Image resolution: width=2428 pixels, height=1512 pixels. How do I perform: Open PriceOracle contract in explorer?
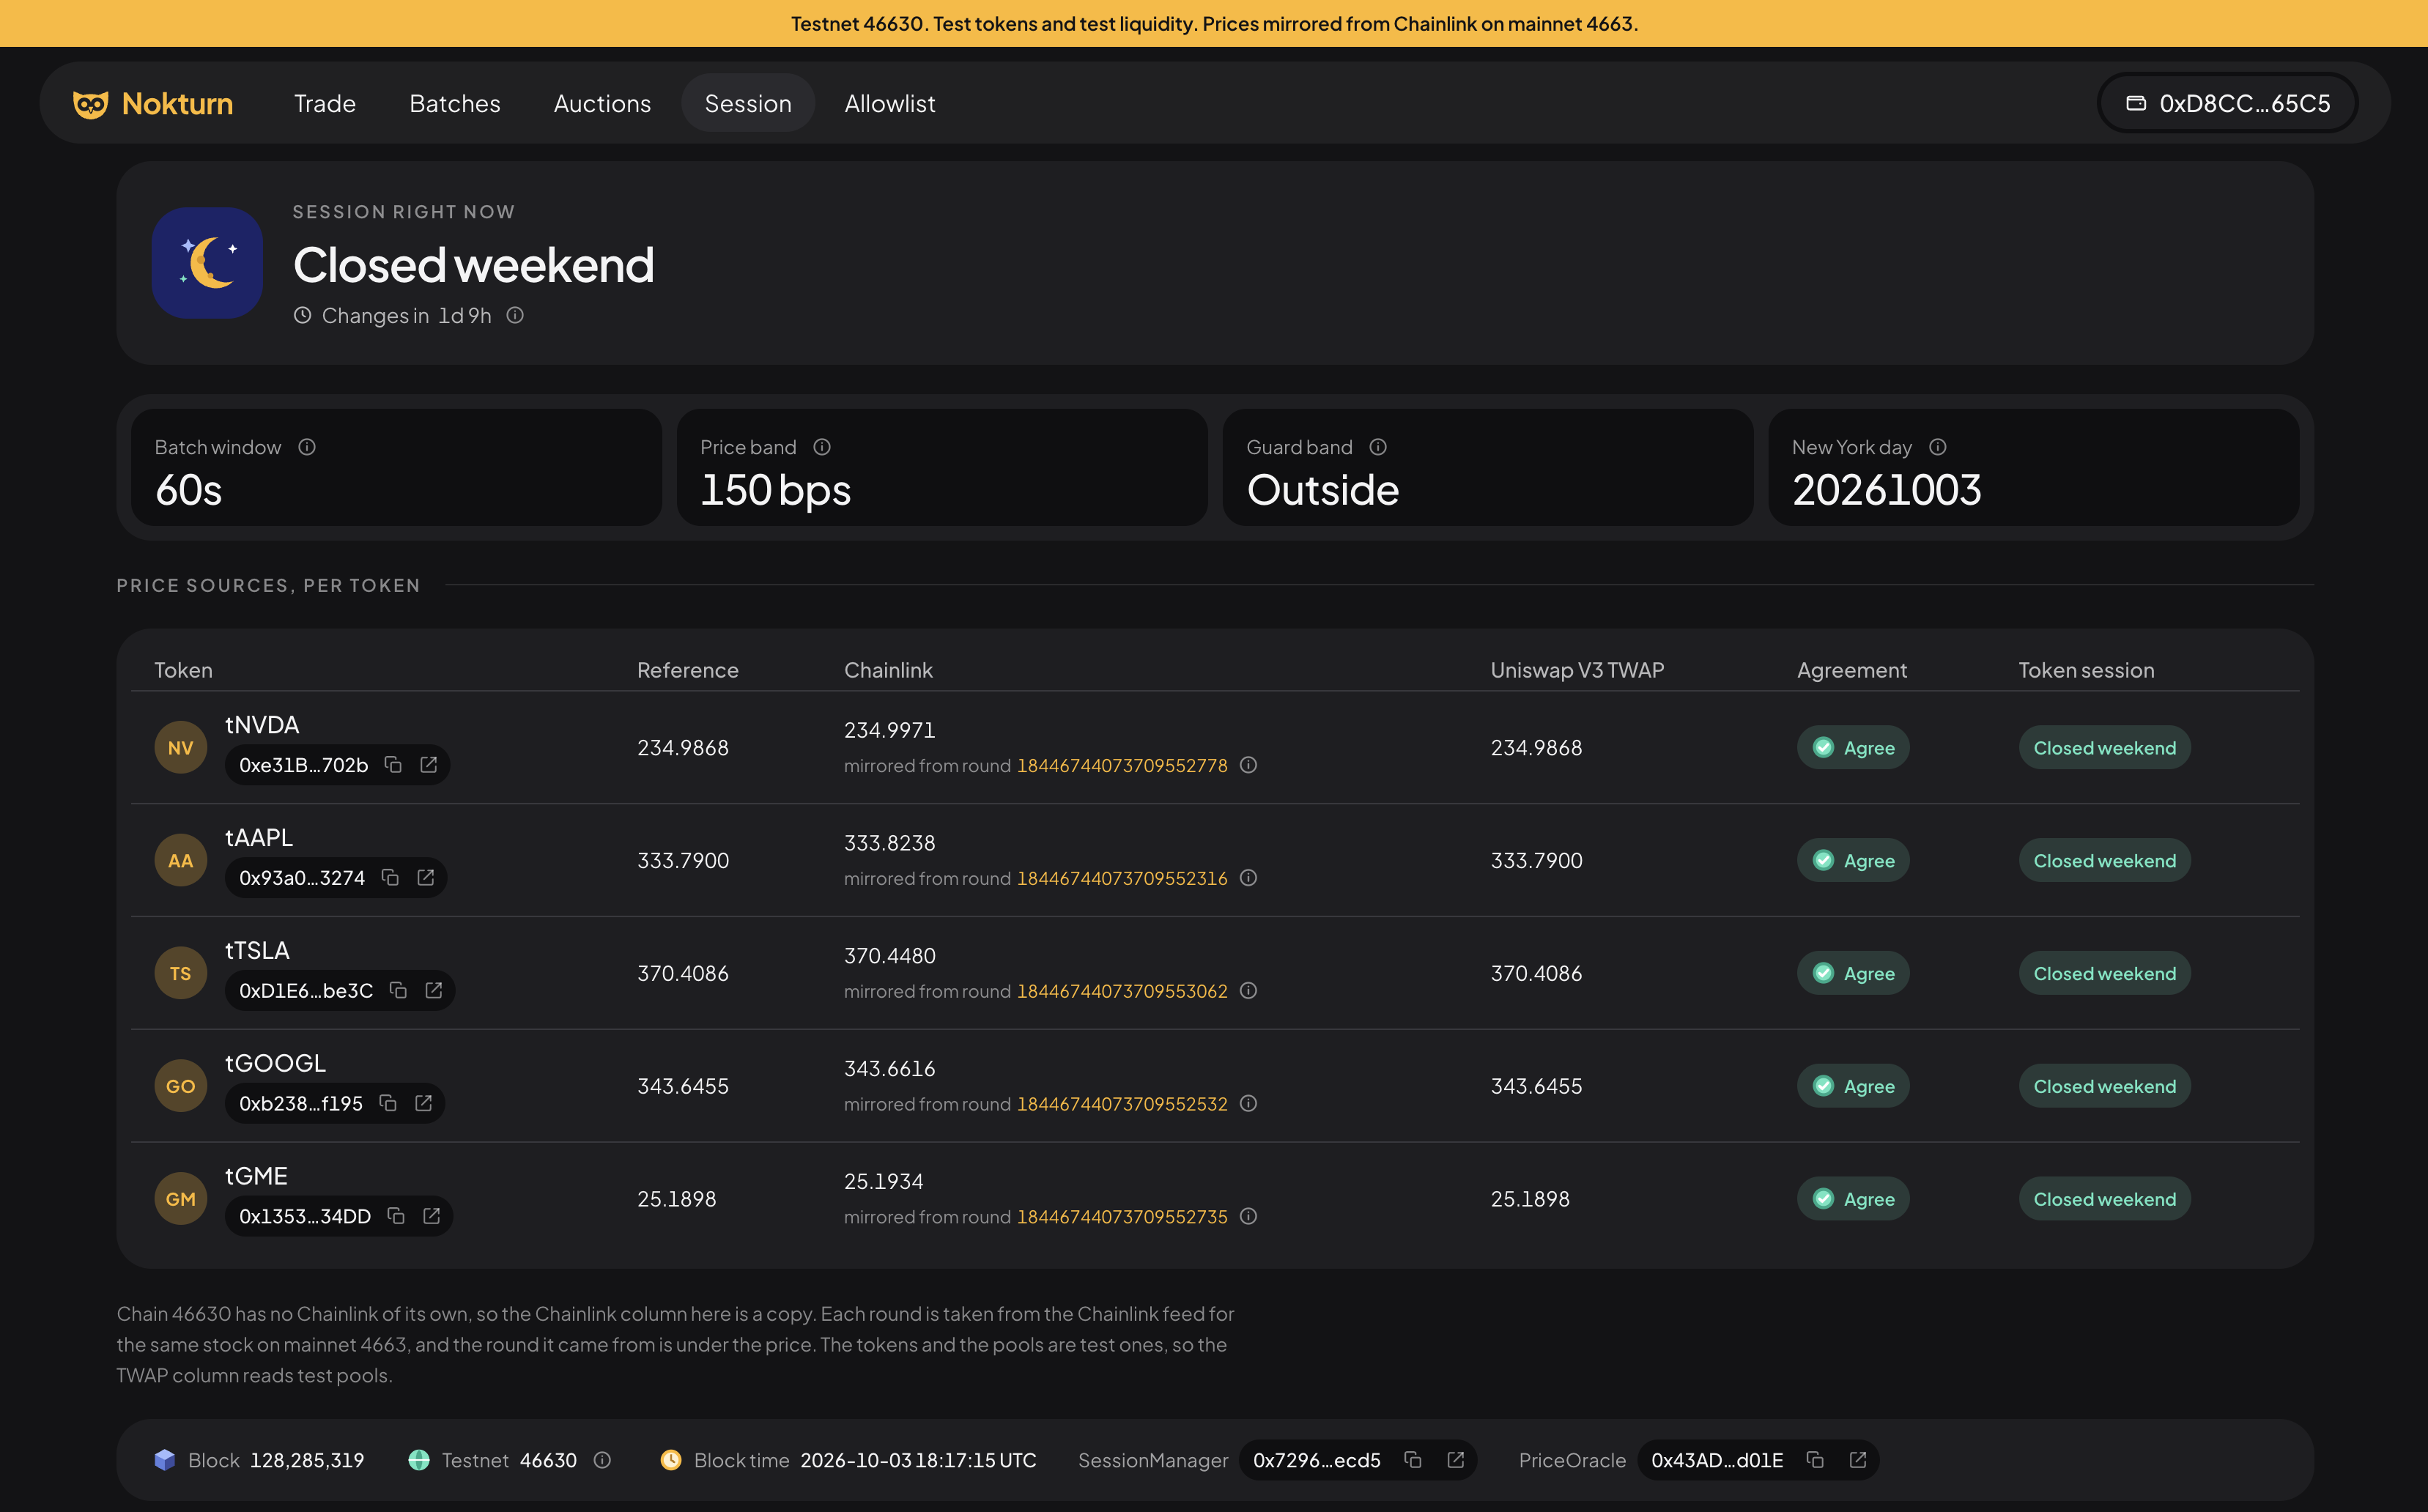[x=1858, y=1460]
